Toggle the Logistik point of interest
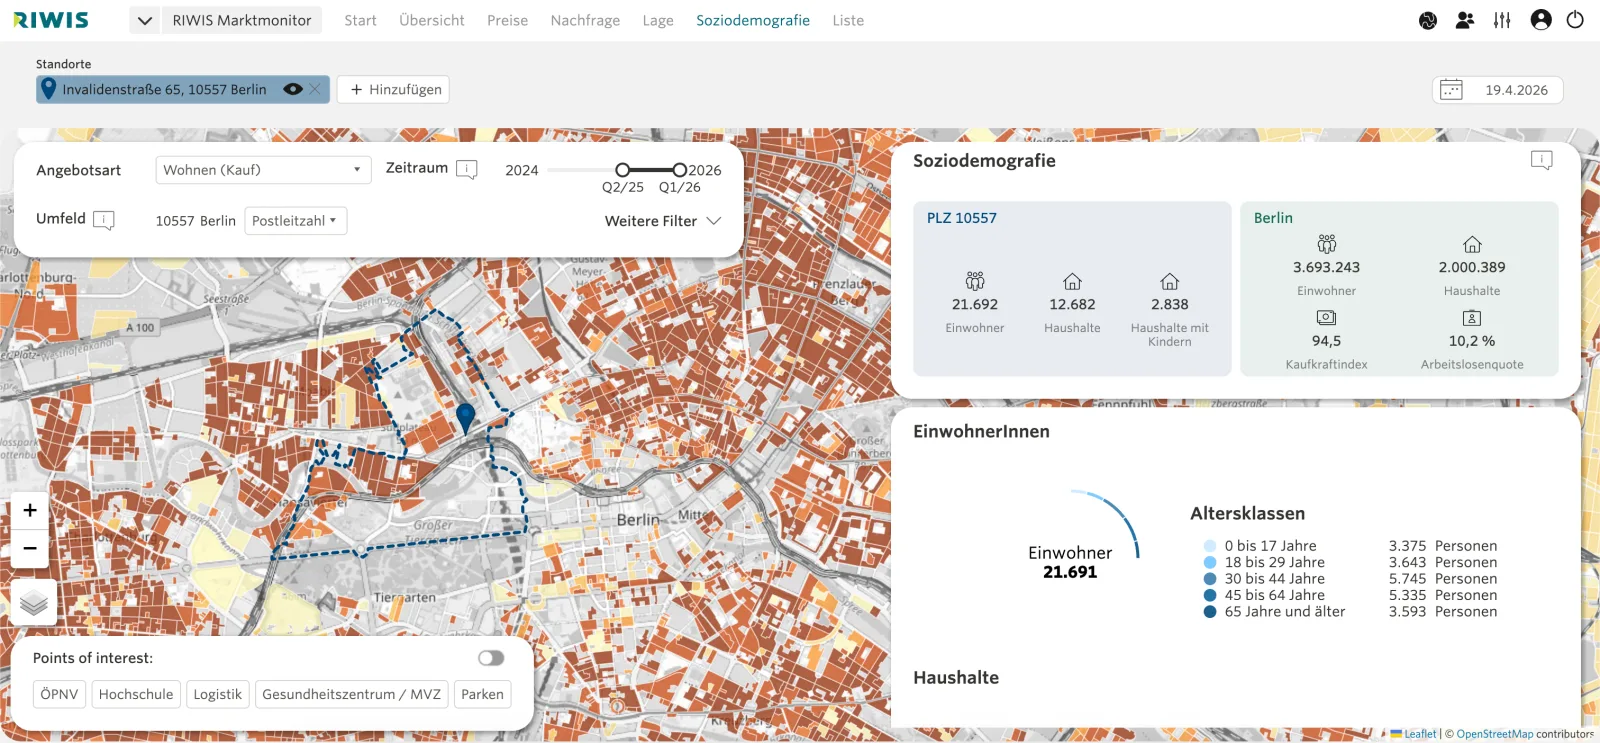 tap(217, 694)
